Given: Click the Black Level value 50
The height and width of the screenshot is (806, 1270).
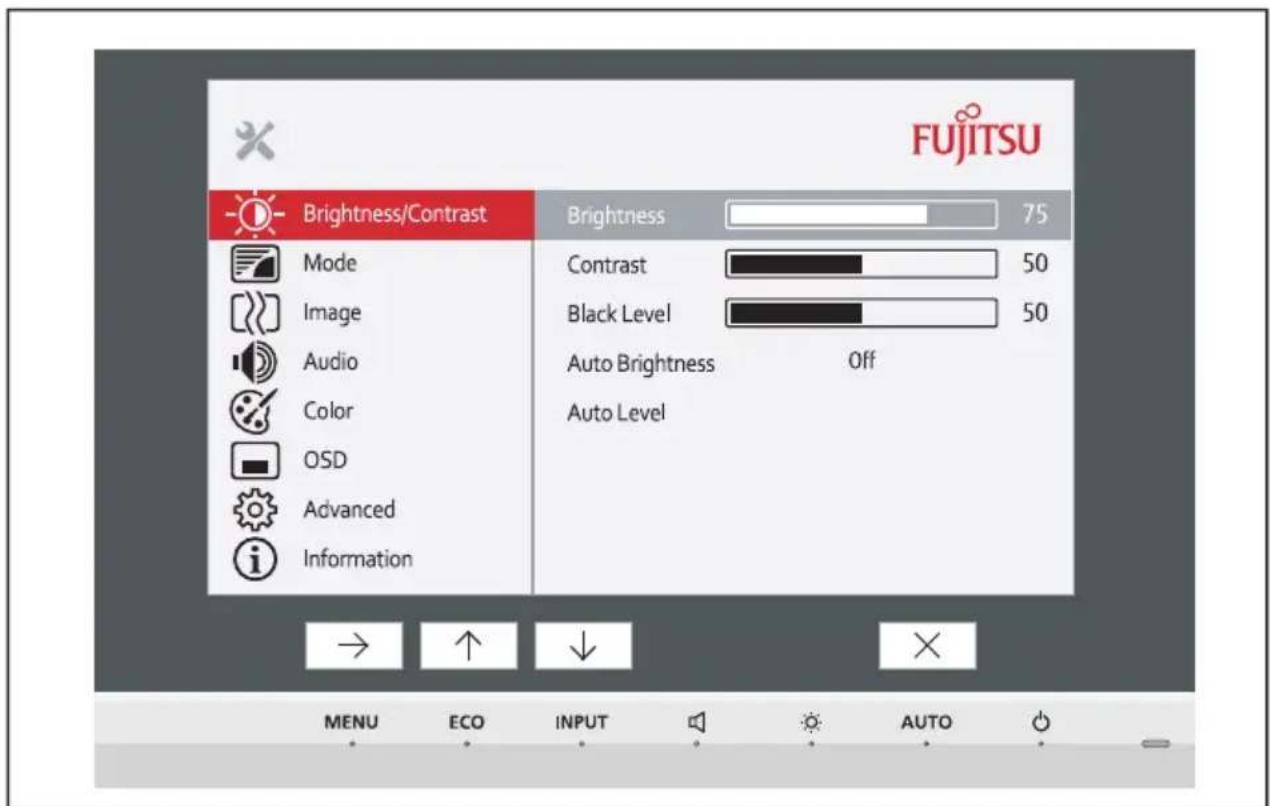Looking at the screenshot, I should tap(1034, 314).
